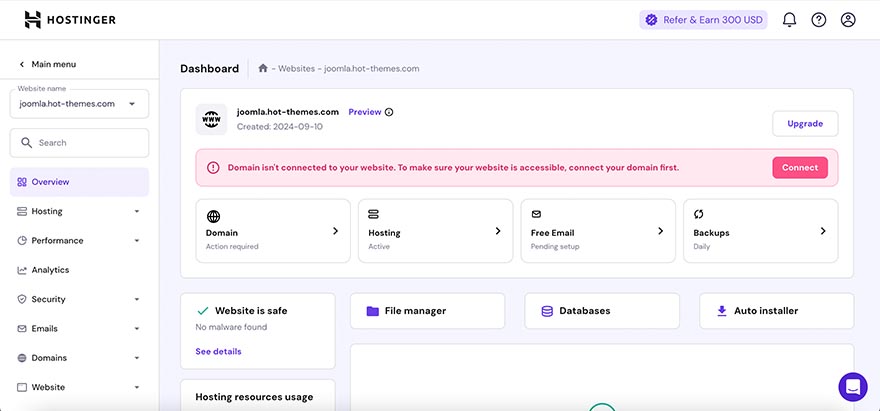The image size is (880, 411).
Task: Open the Free Email card
Action: (x=598, y=231)
